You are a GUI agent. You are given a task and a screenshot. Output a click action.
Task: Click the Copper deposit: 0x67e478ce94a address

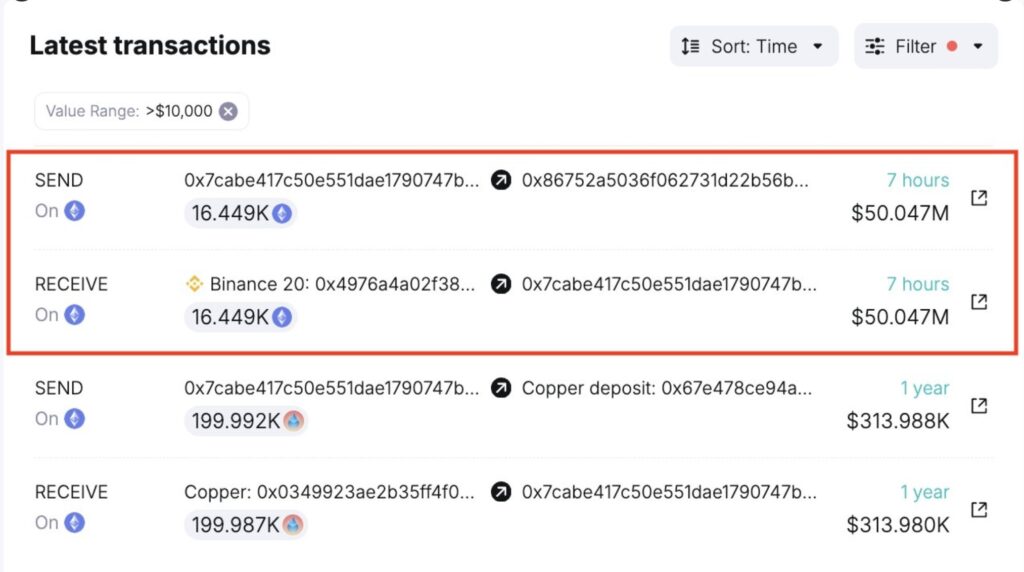click(x=667, y=388)
